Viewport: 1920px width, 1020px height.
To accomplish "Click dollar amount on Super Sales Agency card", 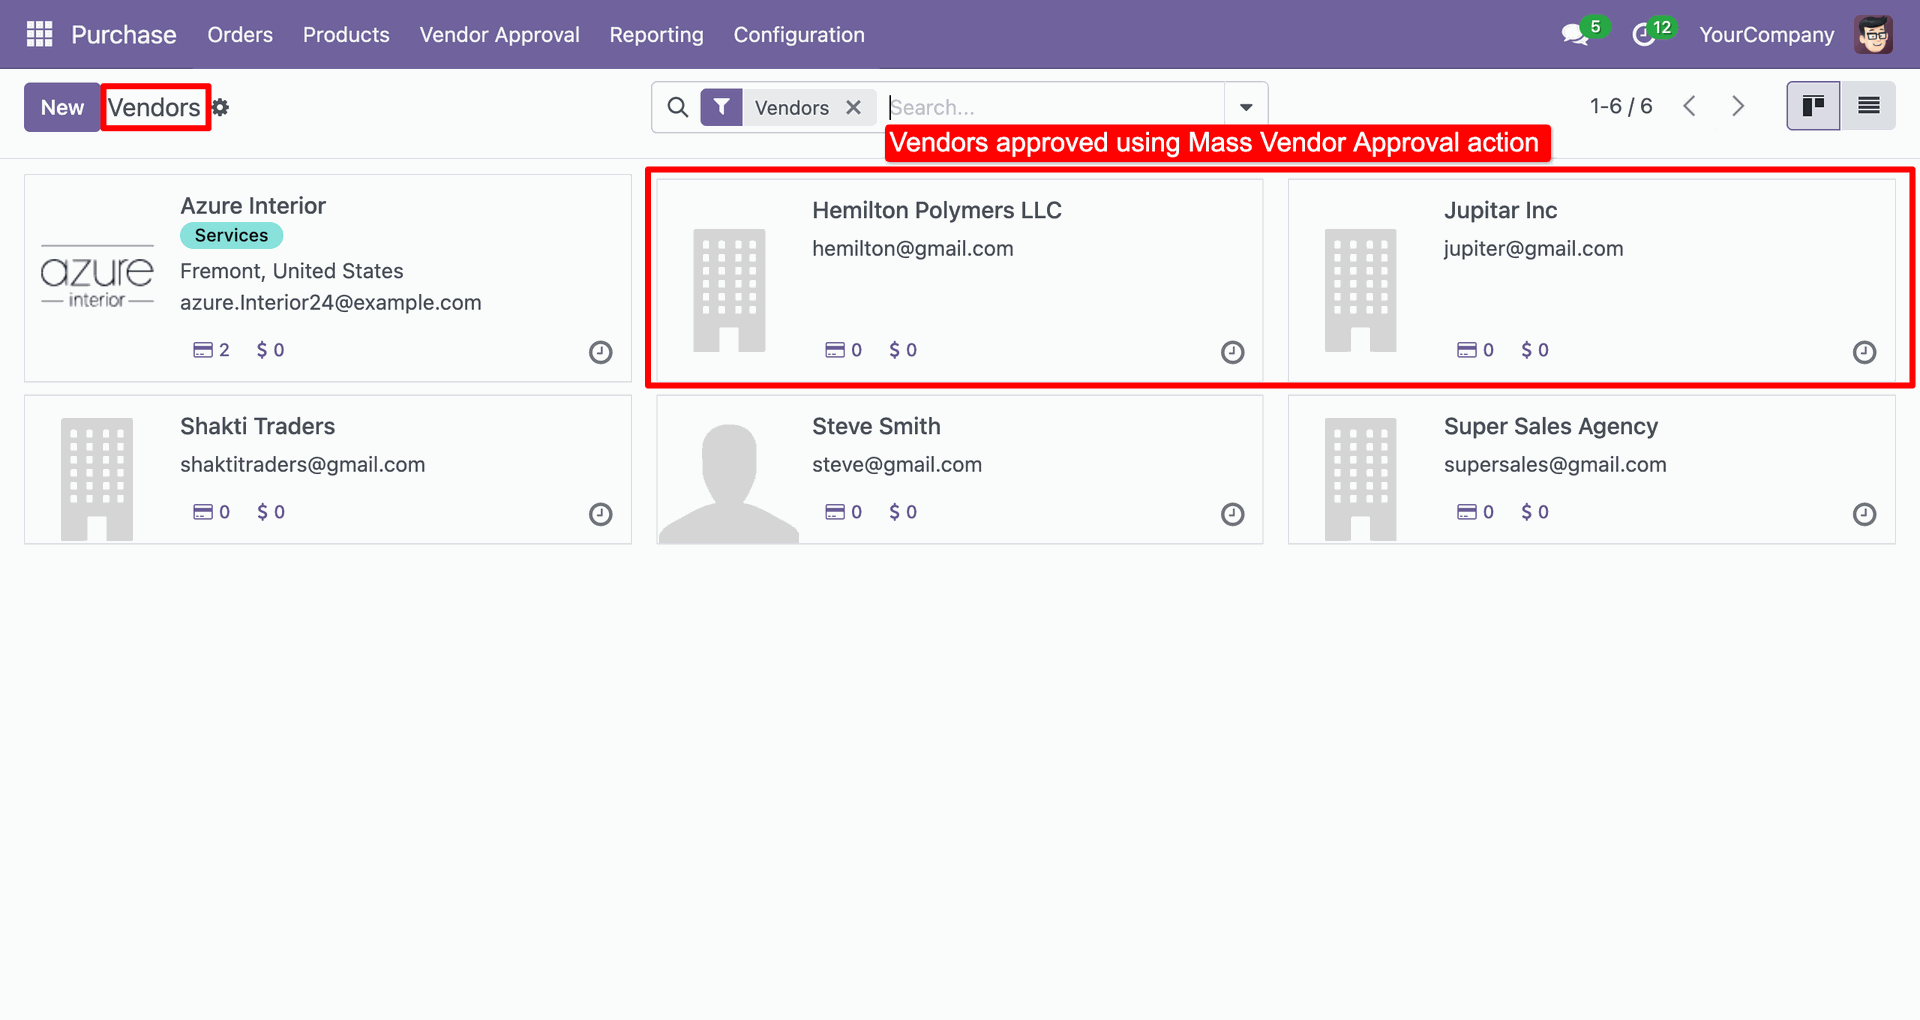I will pyautogui.click(x=1535, y=512).
